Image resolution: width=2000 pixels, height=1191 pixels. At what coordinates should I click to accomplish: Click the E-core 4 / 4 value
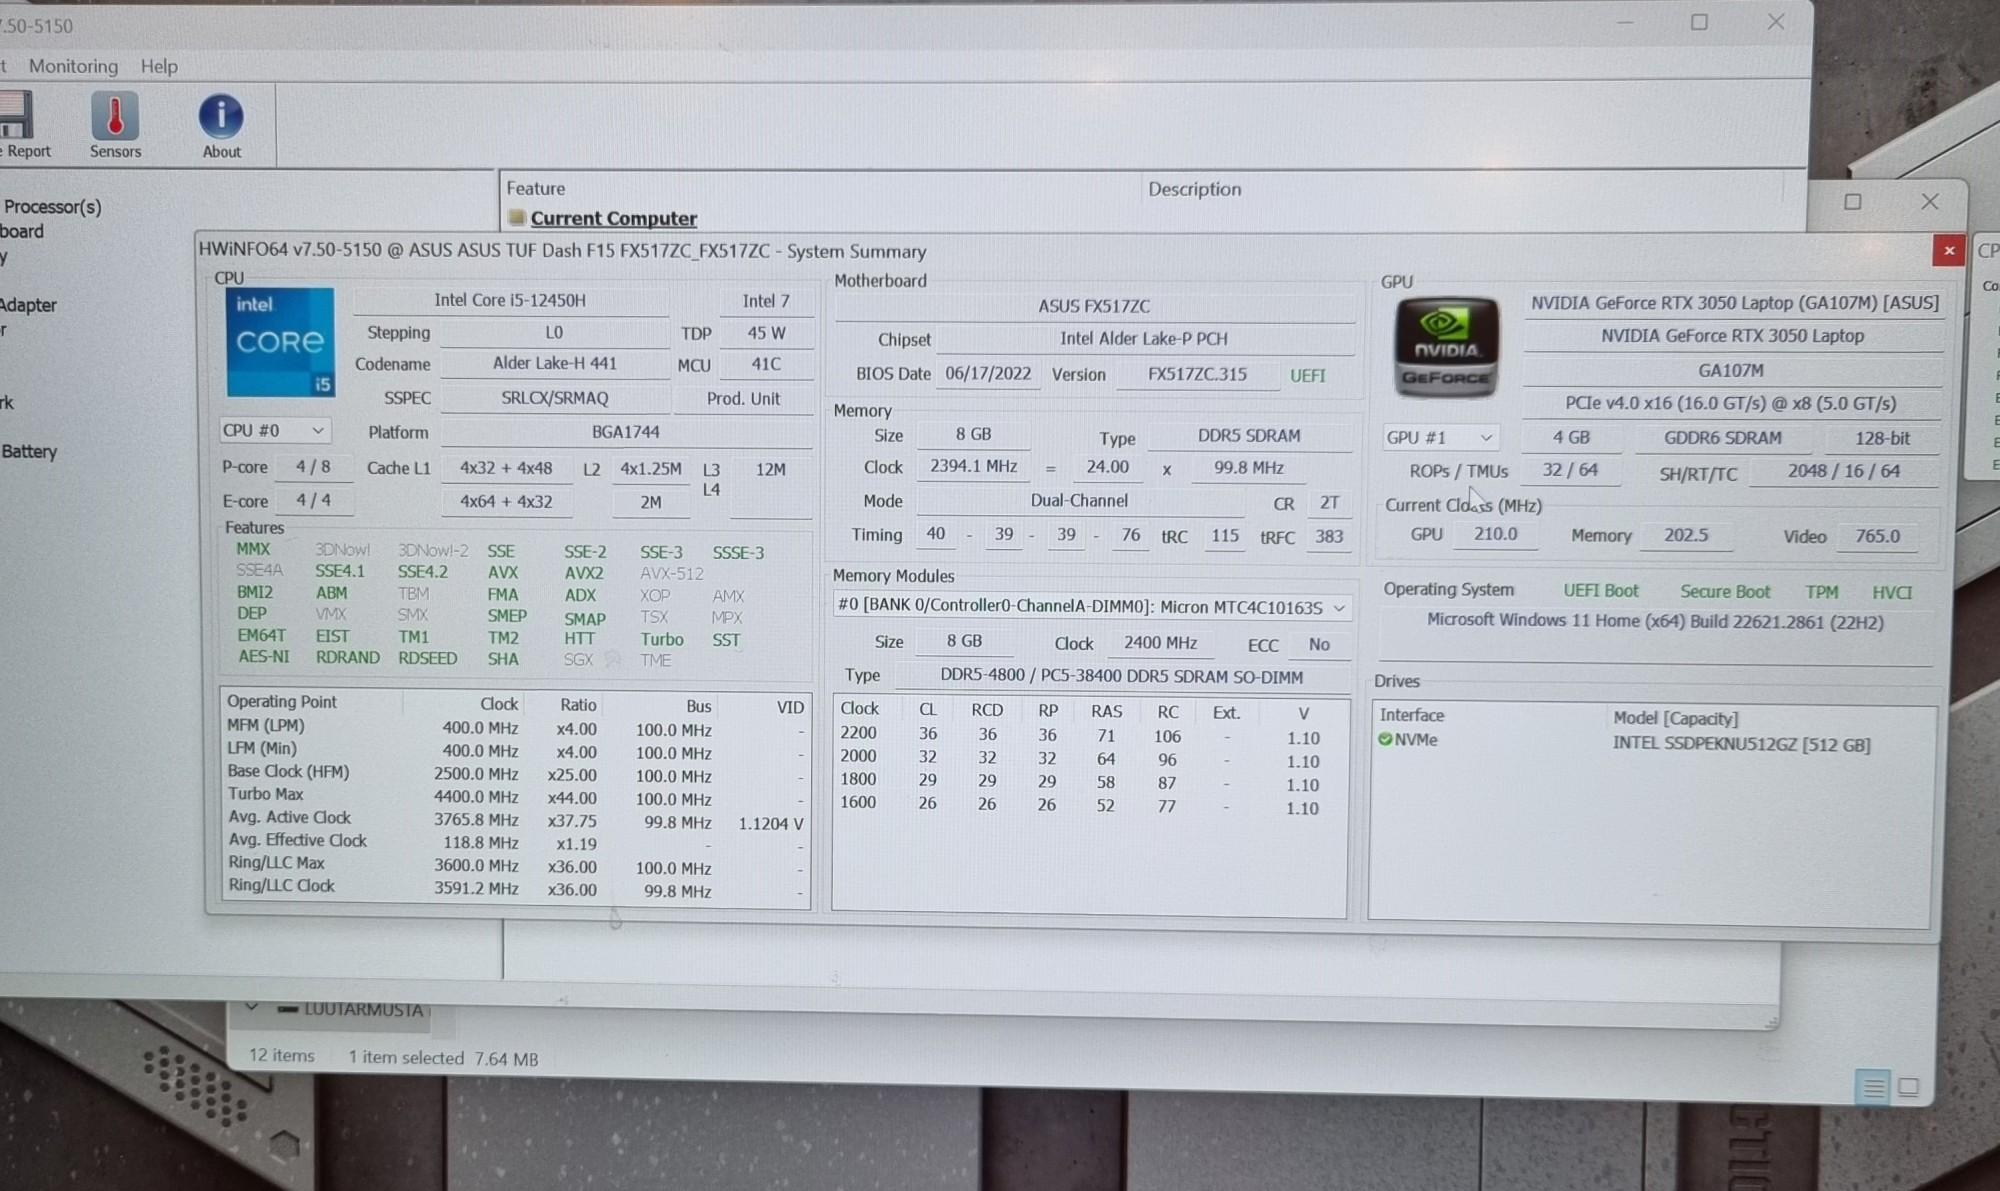[x=313, y=500]
